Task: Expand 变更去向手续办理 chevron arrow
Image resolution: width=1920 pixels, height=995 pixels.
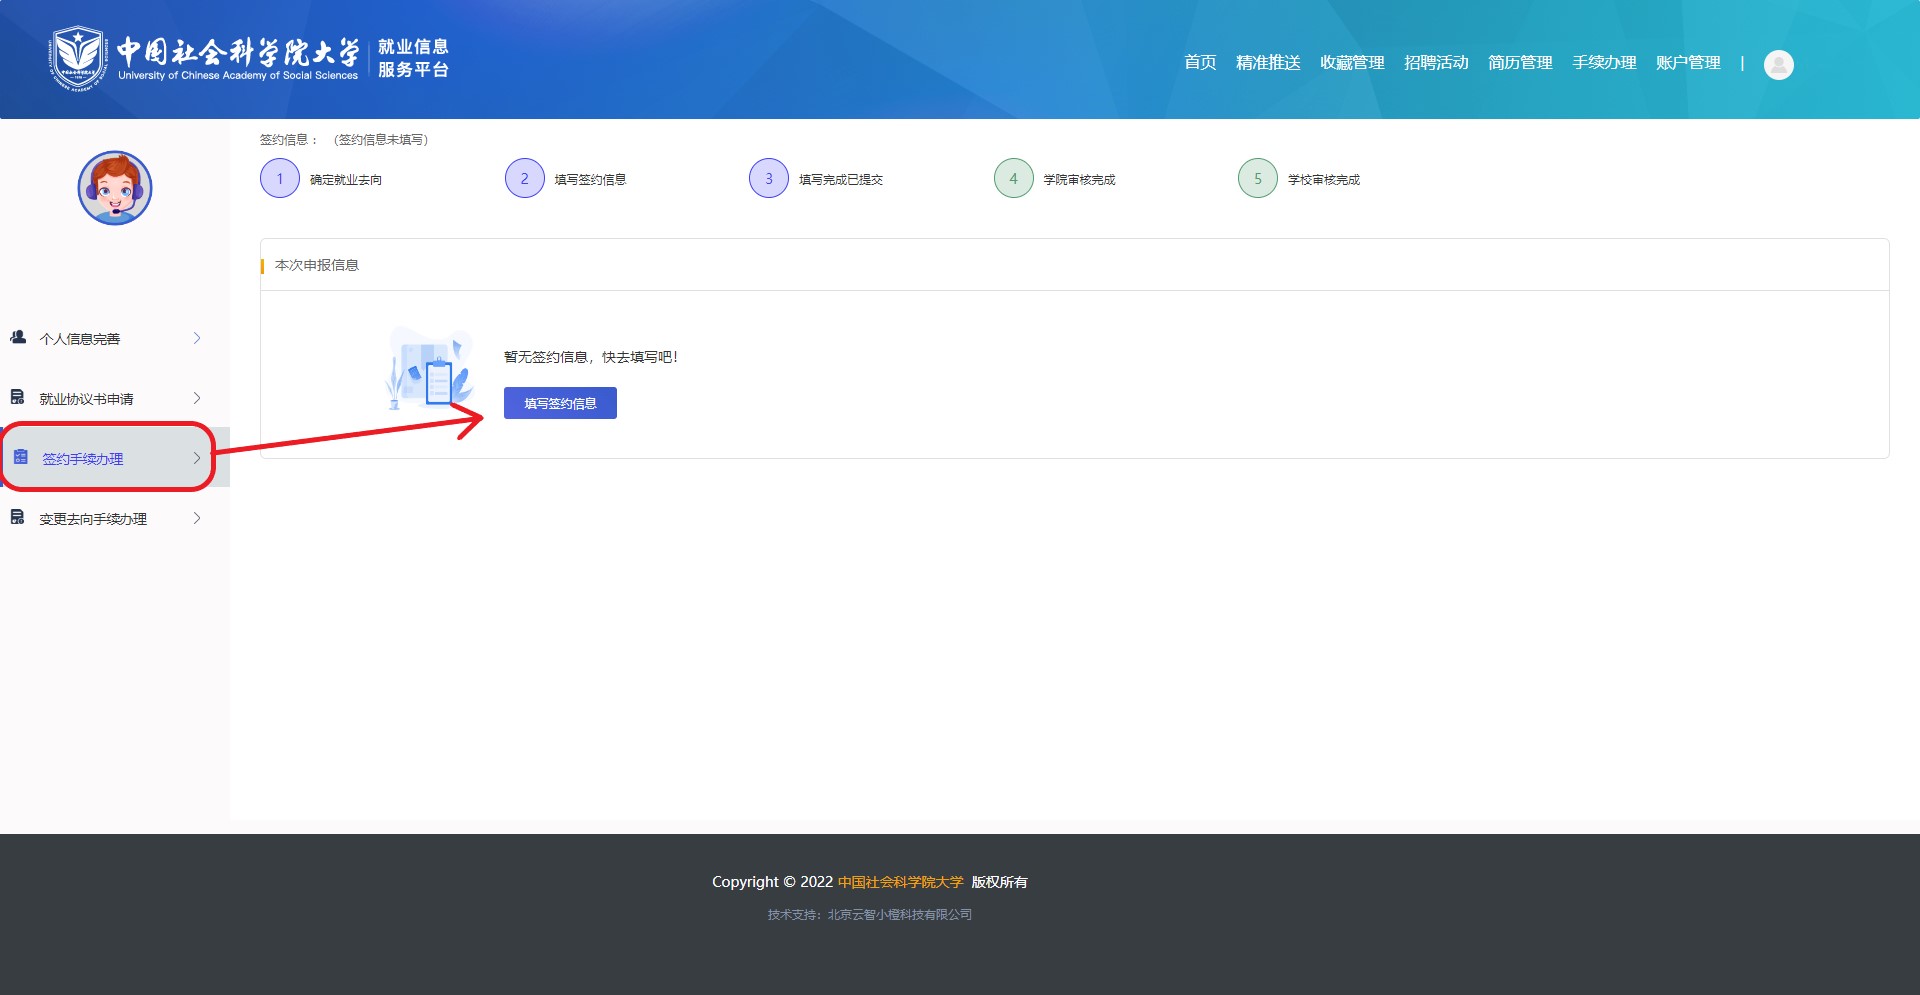Action: point(197,518)
